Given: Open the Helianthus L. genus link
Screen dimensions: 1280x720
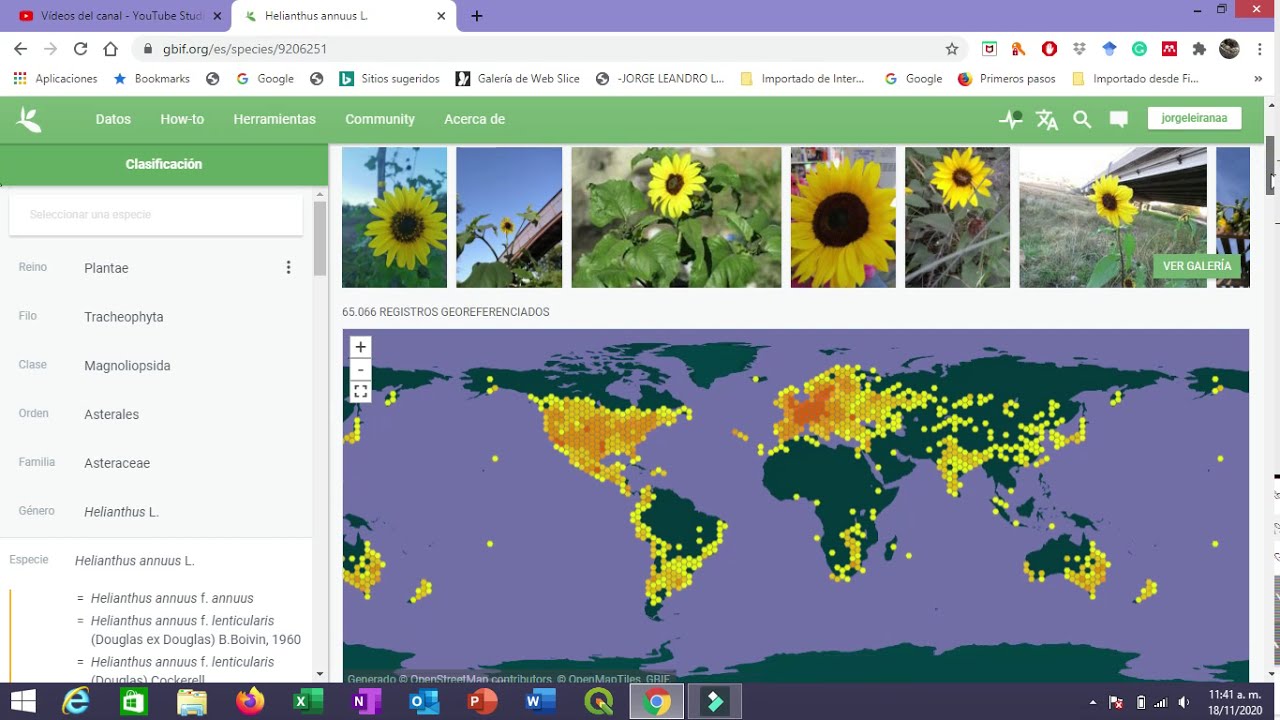Looking at the screenshot, I should [122, 512].
